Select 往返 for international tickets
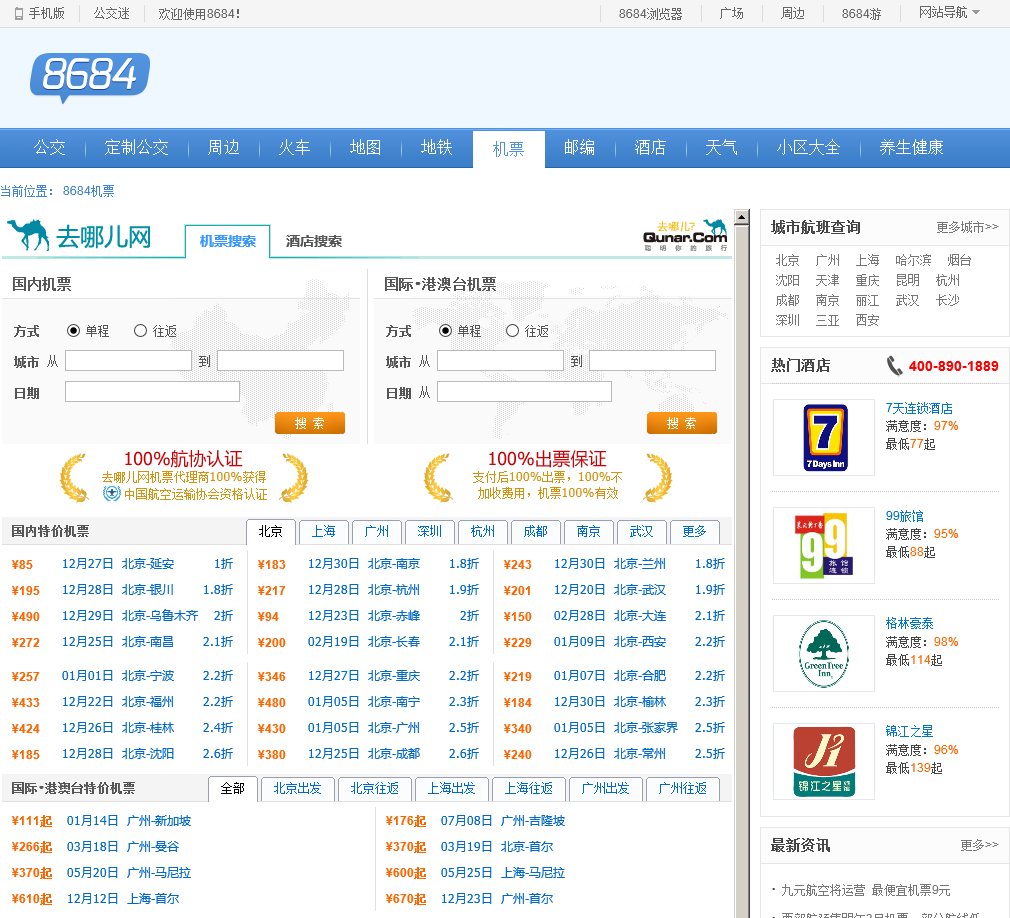Screen dimensions: 1010x918 512,330
